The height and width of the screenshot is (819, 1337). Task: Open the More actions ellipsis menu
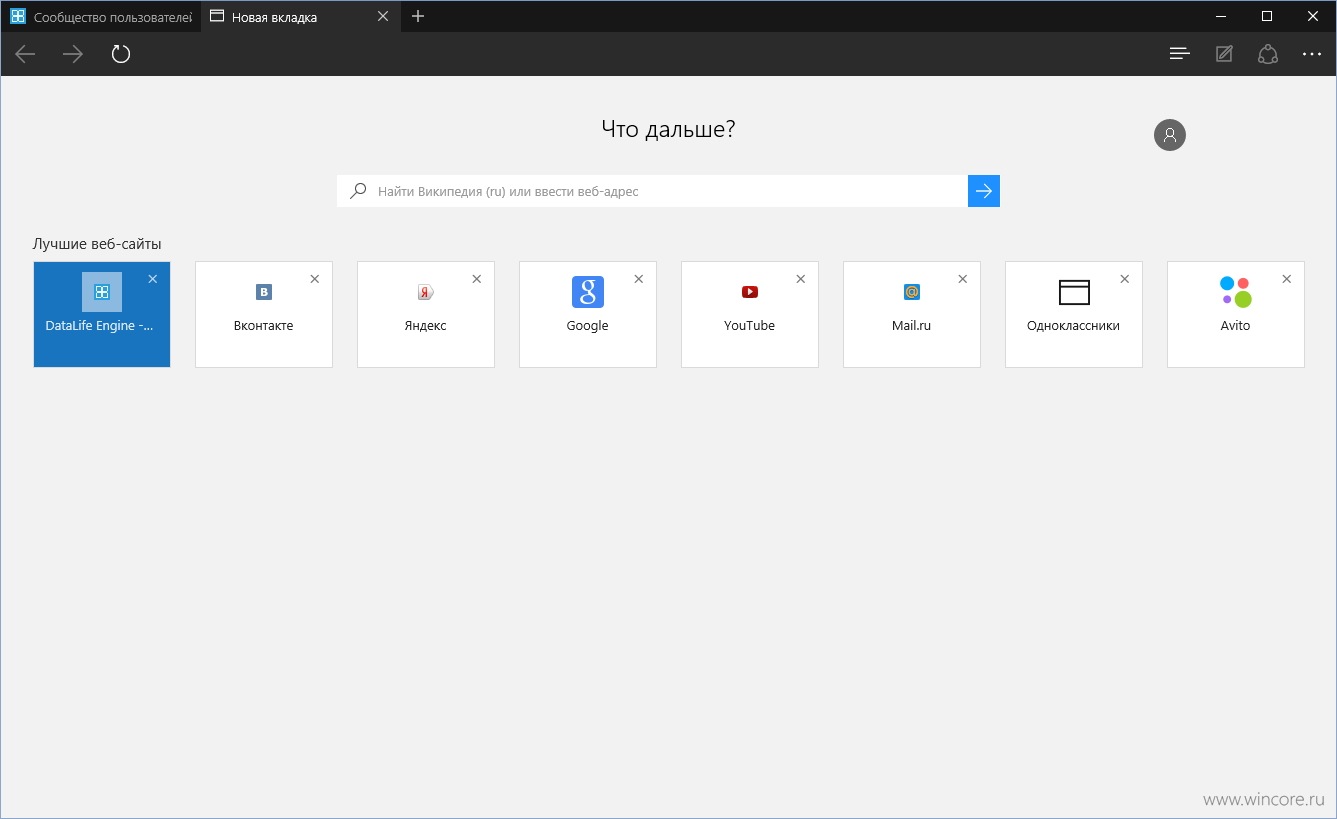pos(1312,54)
